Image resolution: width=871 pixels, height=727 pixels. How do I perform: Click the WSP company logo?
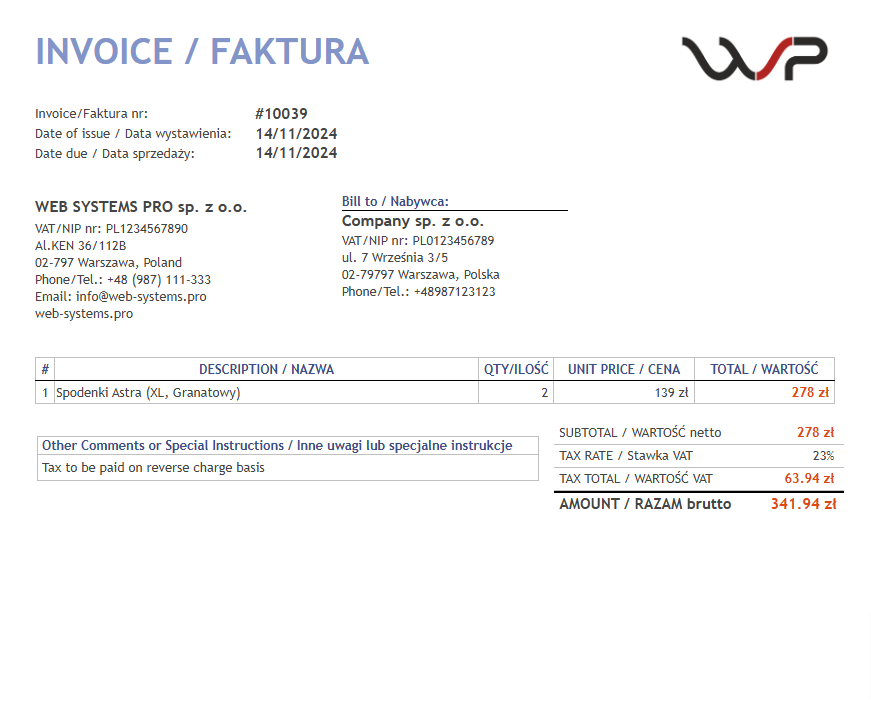point(754,58)
